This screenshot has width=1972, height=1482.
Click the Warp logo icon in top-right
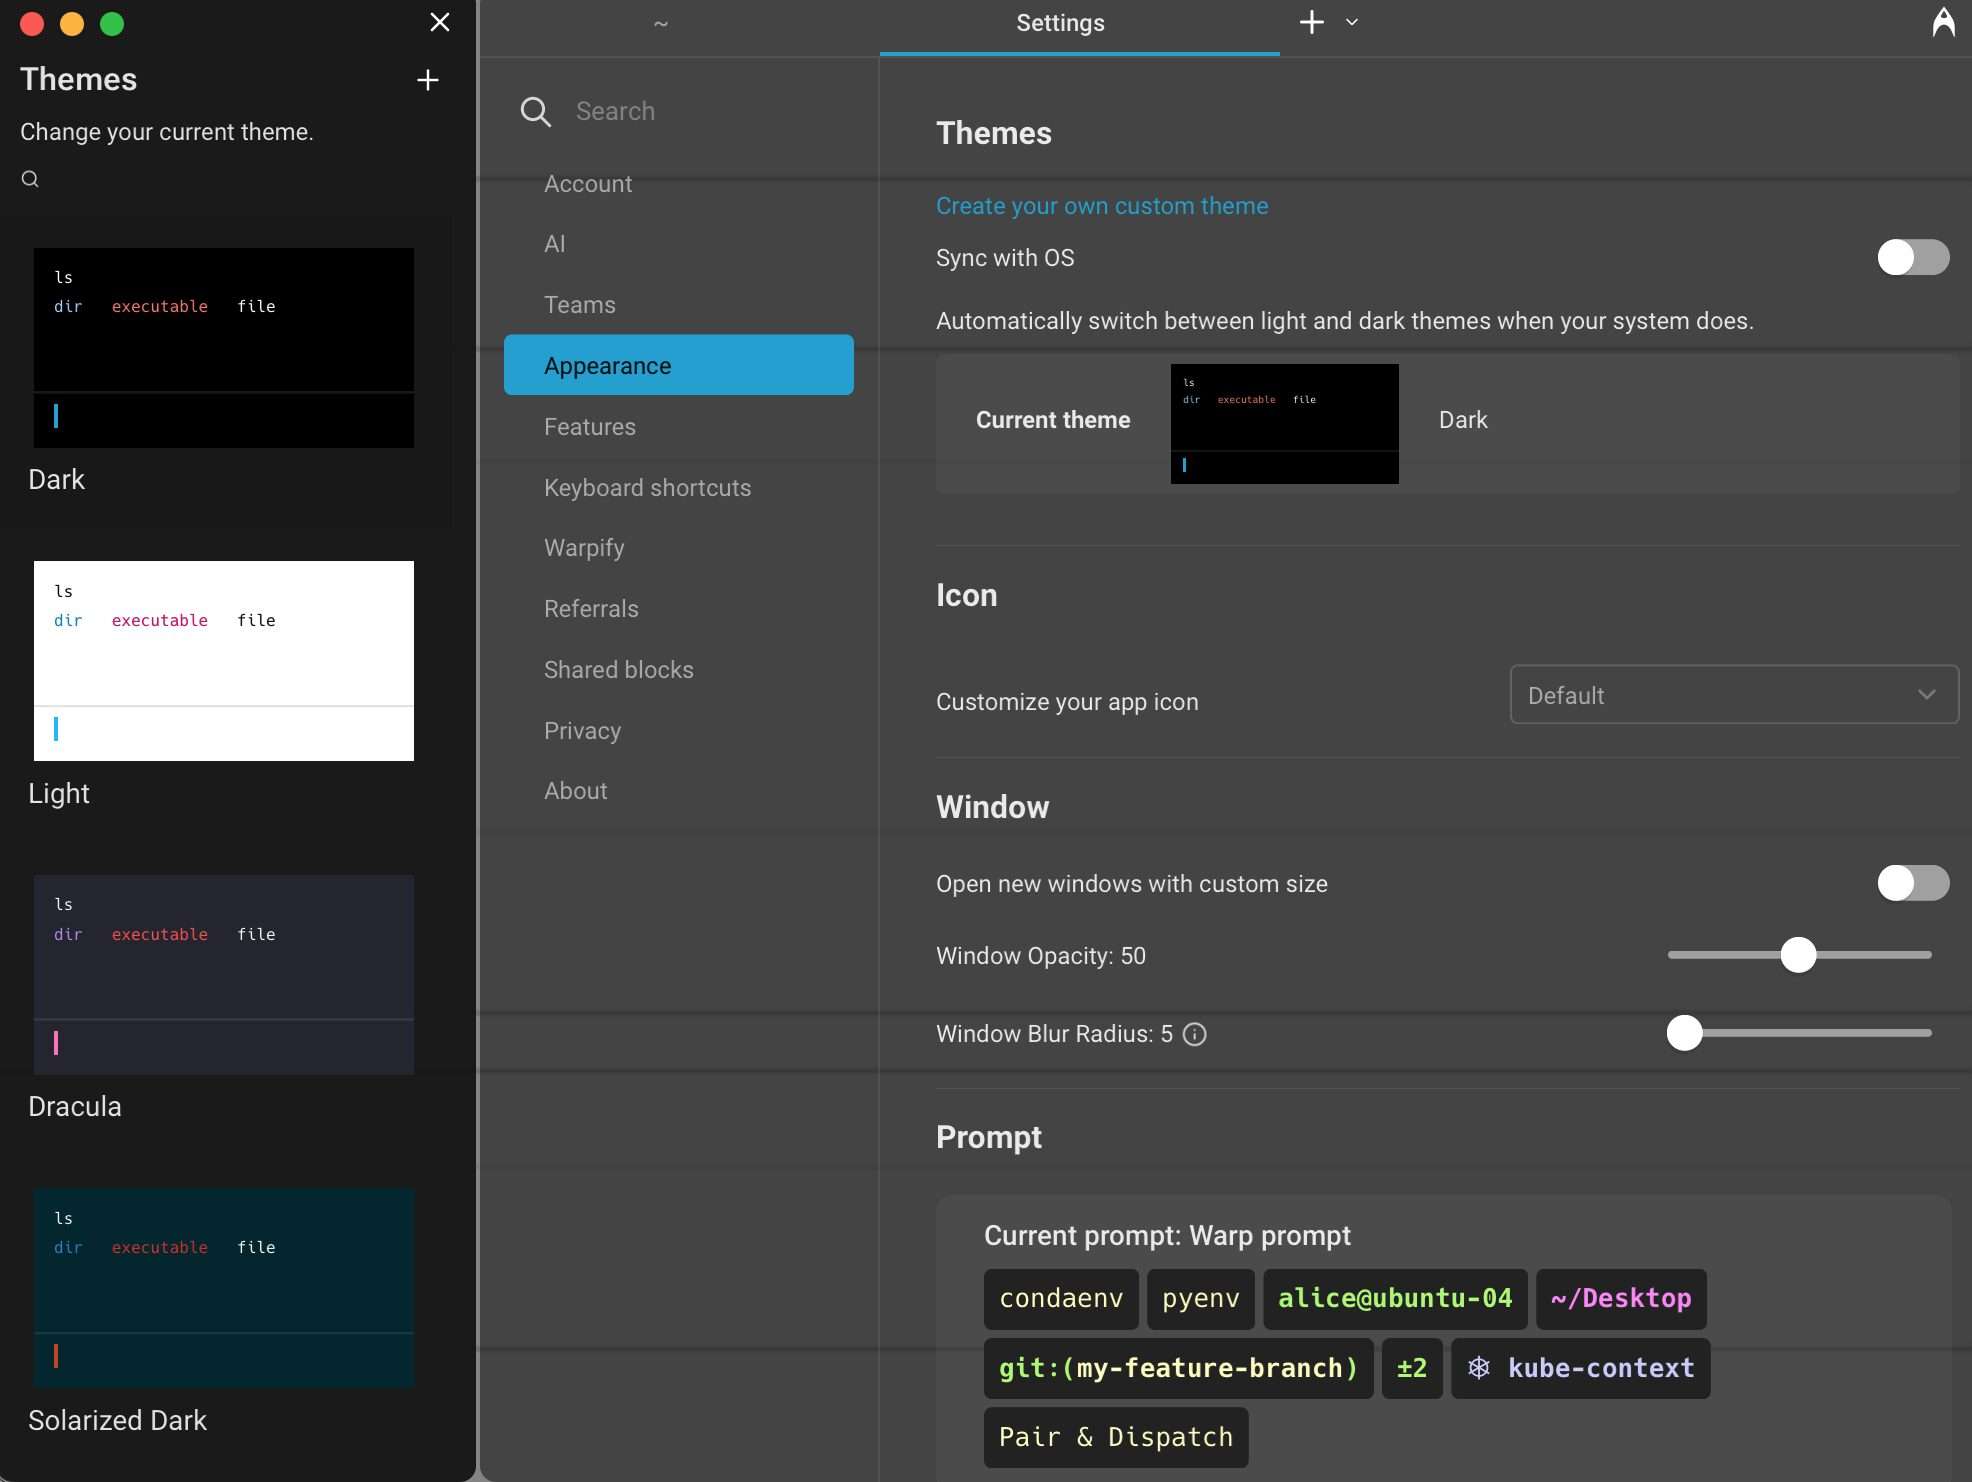click(x=1942, y=22)
